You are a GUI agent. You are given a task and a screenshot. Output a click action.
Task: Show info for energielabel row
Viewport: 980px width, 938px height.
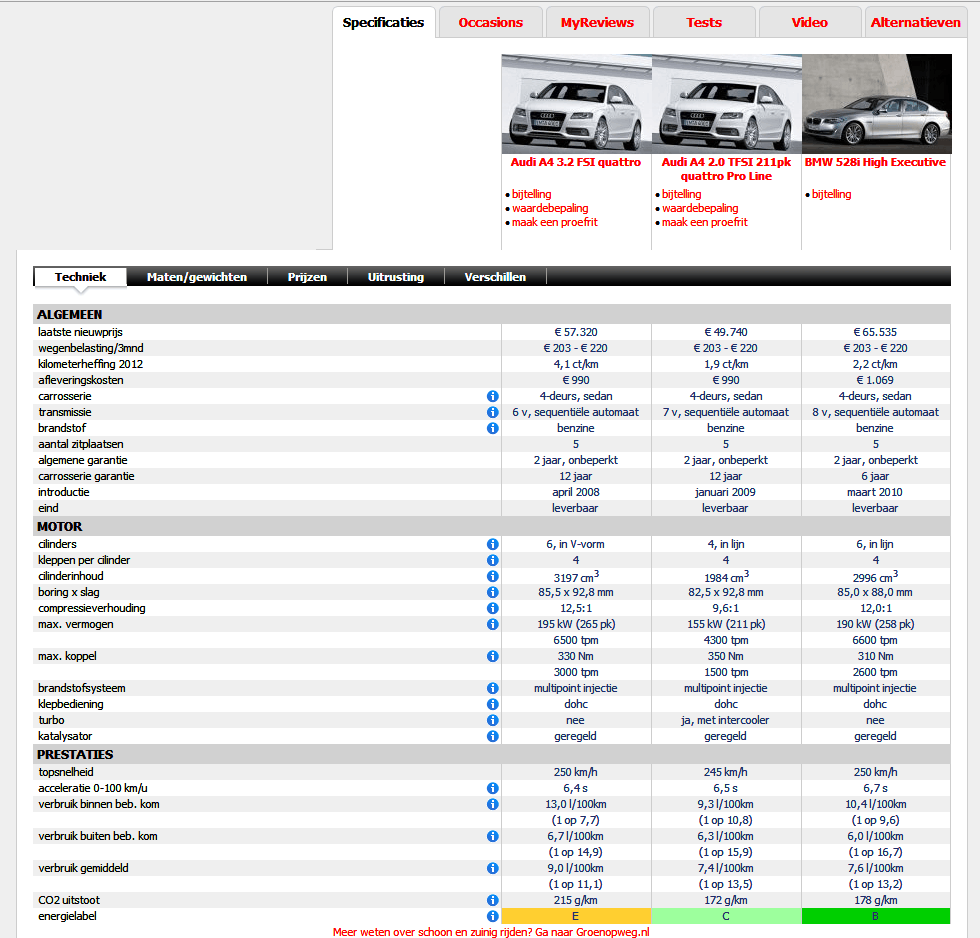pyautogui.click(x=492, y=916)
